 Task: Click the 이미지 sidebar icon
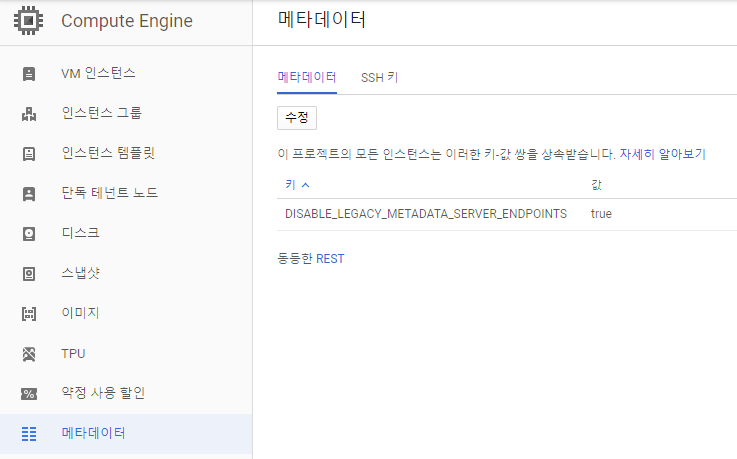point(29,313)
